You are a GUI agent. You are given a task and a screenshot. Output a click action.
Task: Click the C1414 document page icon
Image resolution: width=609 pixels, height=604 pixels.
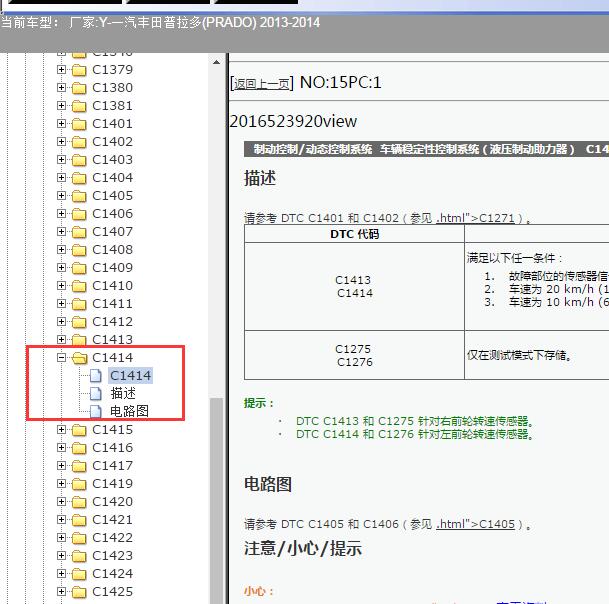pos(96,376)
